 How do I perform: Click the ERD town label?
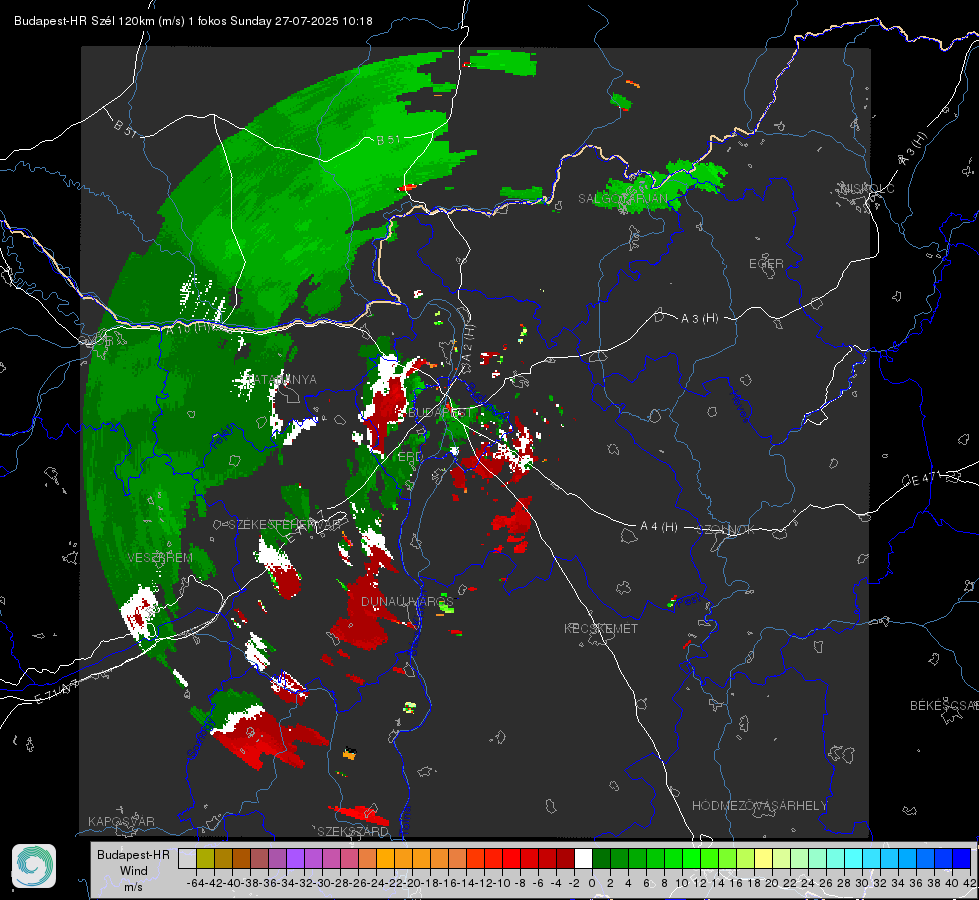410,457
